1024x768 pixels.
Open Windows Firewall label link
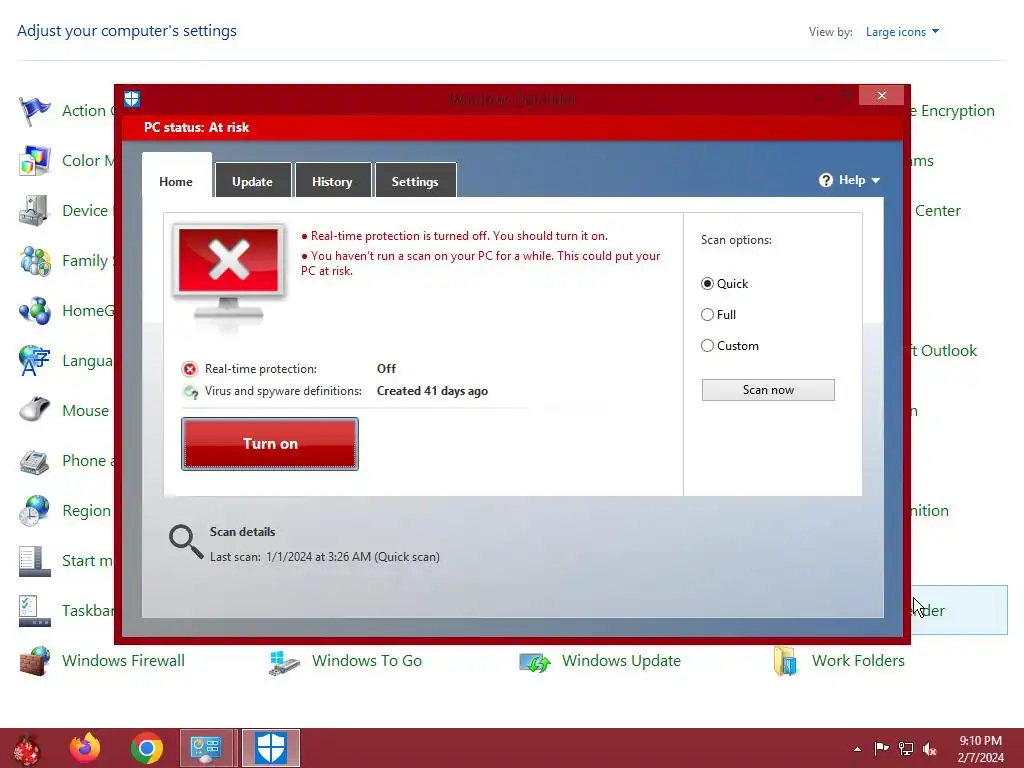(123, 661)
